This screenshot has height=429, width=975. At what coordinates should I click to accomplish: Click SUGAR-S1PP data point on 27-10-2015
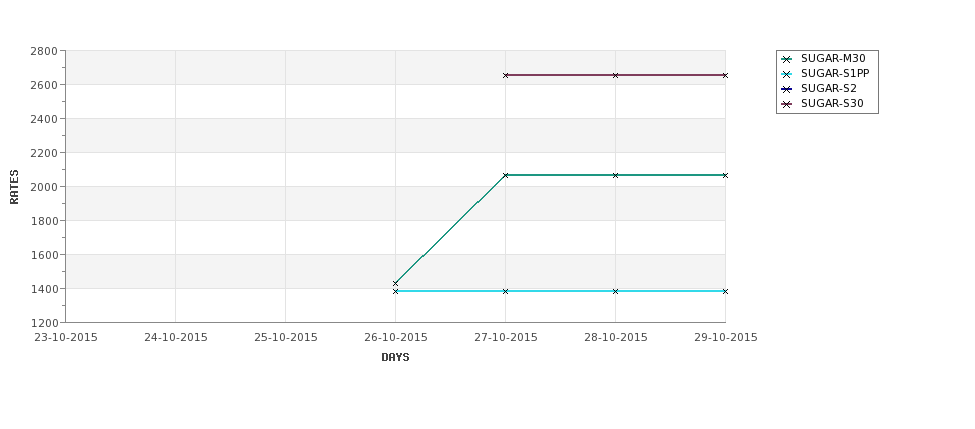[506, 291]
